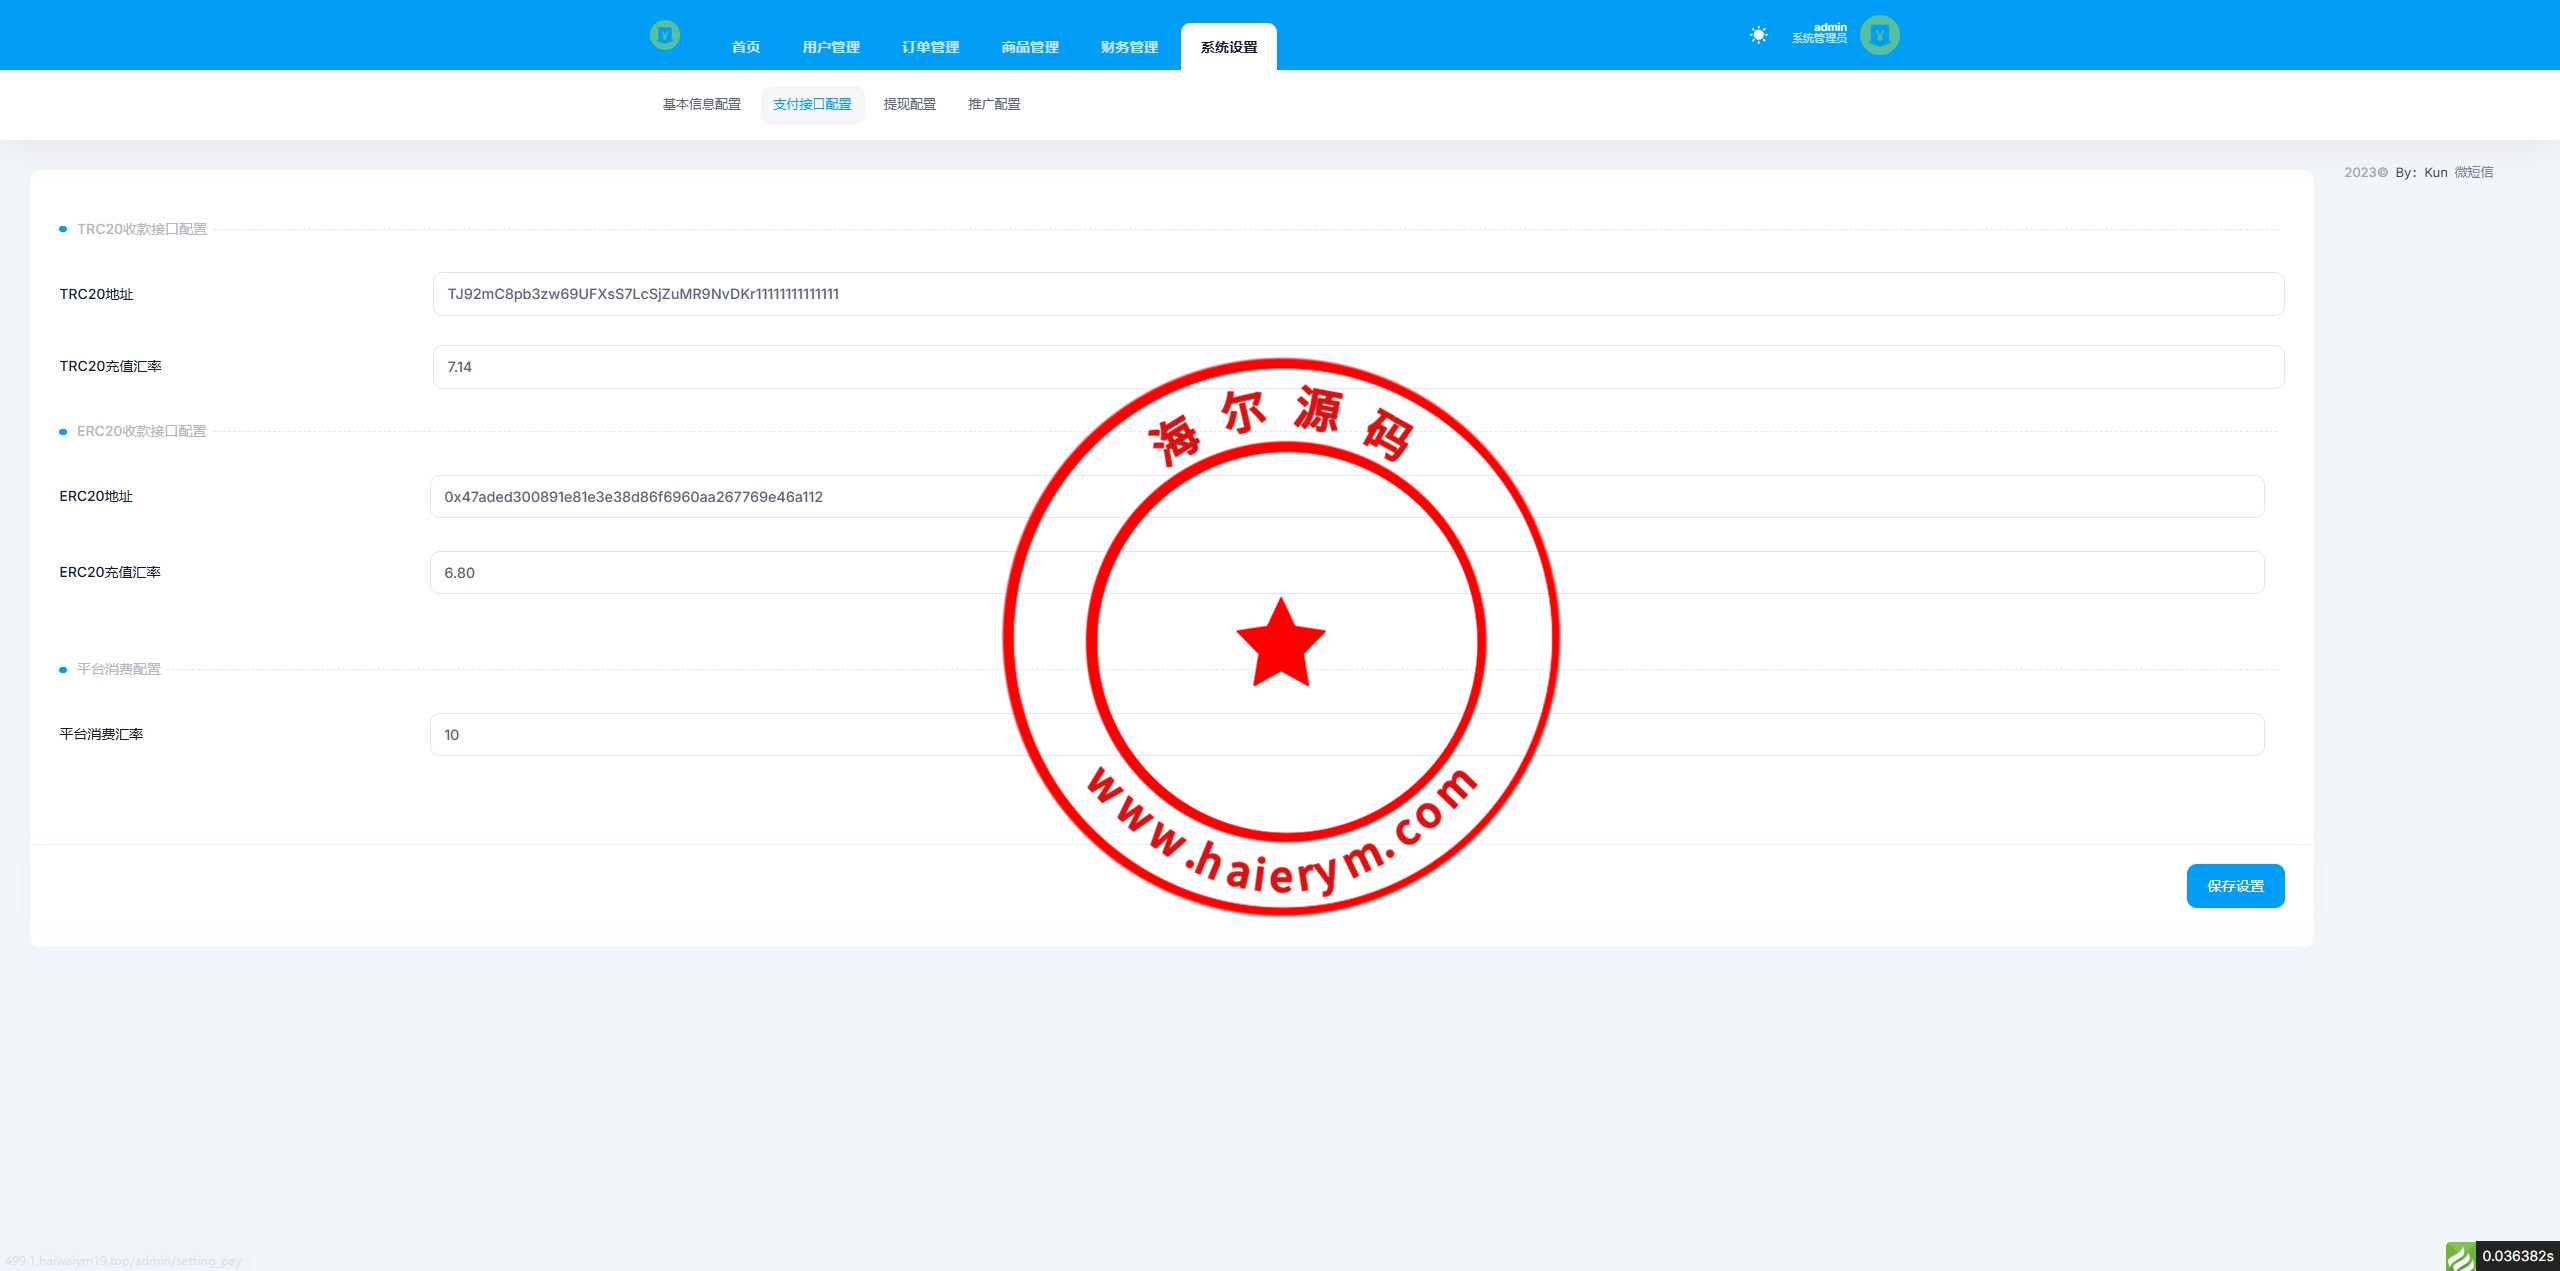The image size is (2560, 1271).
Task: Open the 提现配置 sub-tab
Action: (909, 104)
